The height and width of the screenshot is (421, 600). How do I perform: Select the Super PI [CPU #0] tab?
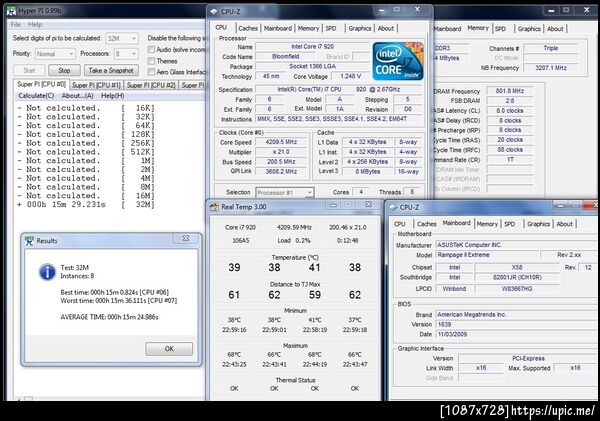(41, 84)
